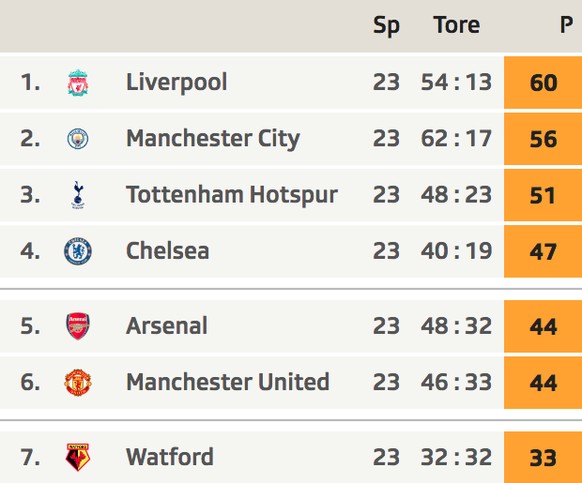Screen dimensions: 582x483
Task: Sort table by the Sp column header
Action: tap(386, 26)
